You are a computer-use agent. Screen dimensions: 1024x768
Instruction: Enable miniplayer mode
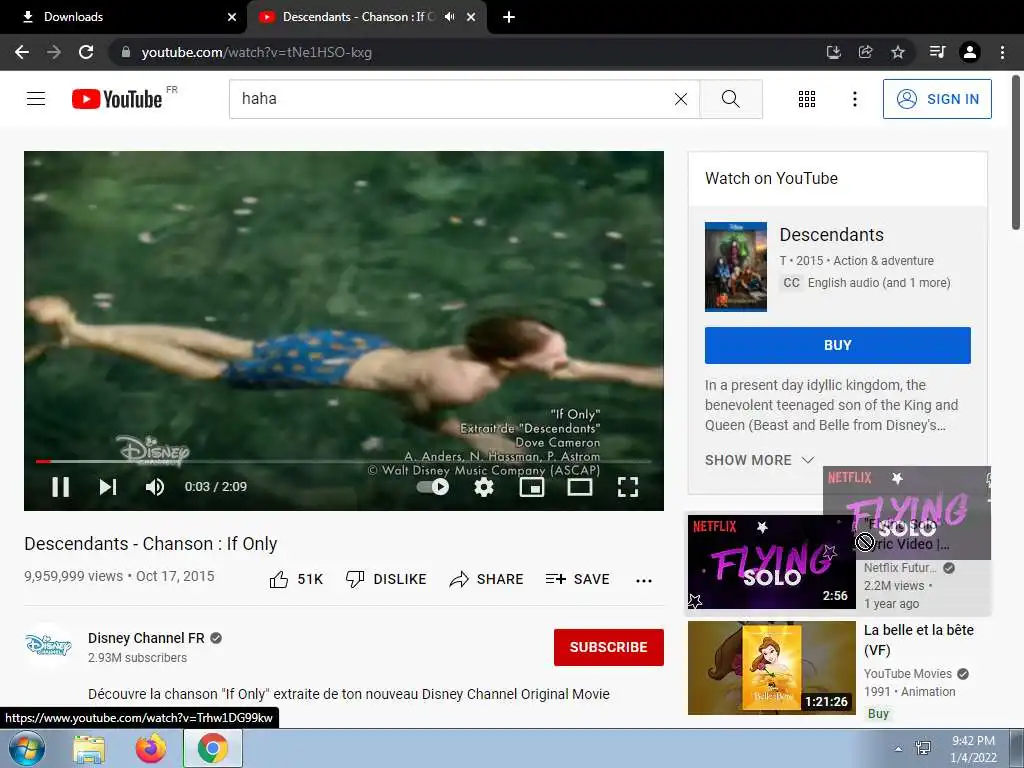(x=532, y=487)
